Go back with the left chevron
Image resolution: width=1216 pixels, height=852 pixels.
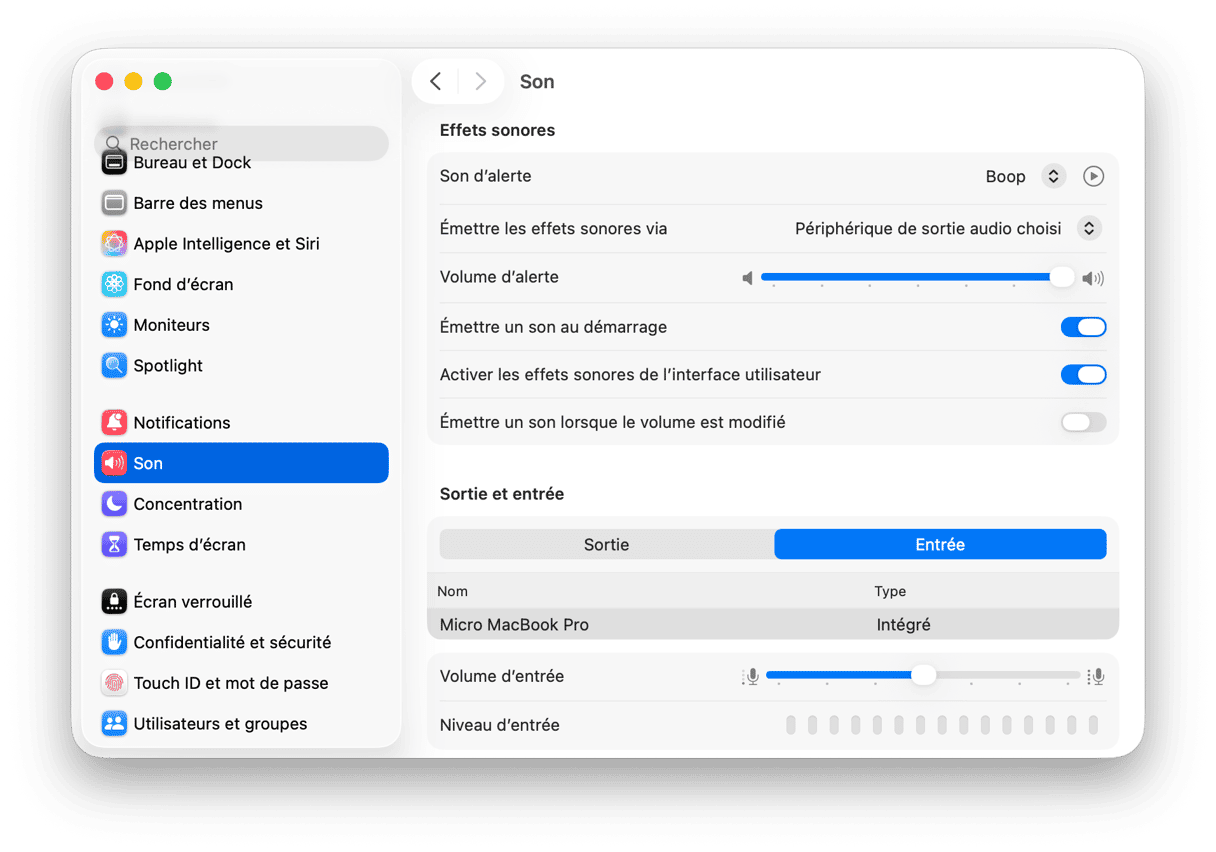pyautogui.click(x=435, y=82)
